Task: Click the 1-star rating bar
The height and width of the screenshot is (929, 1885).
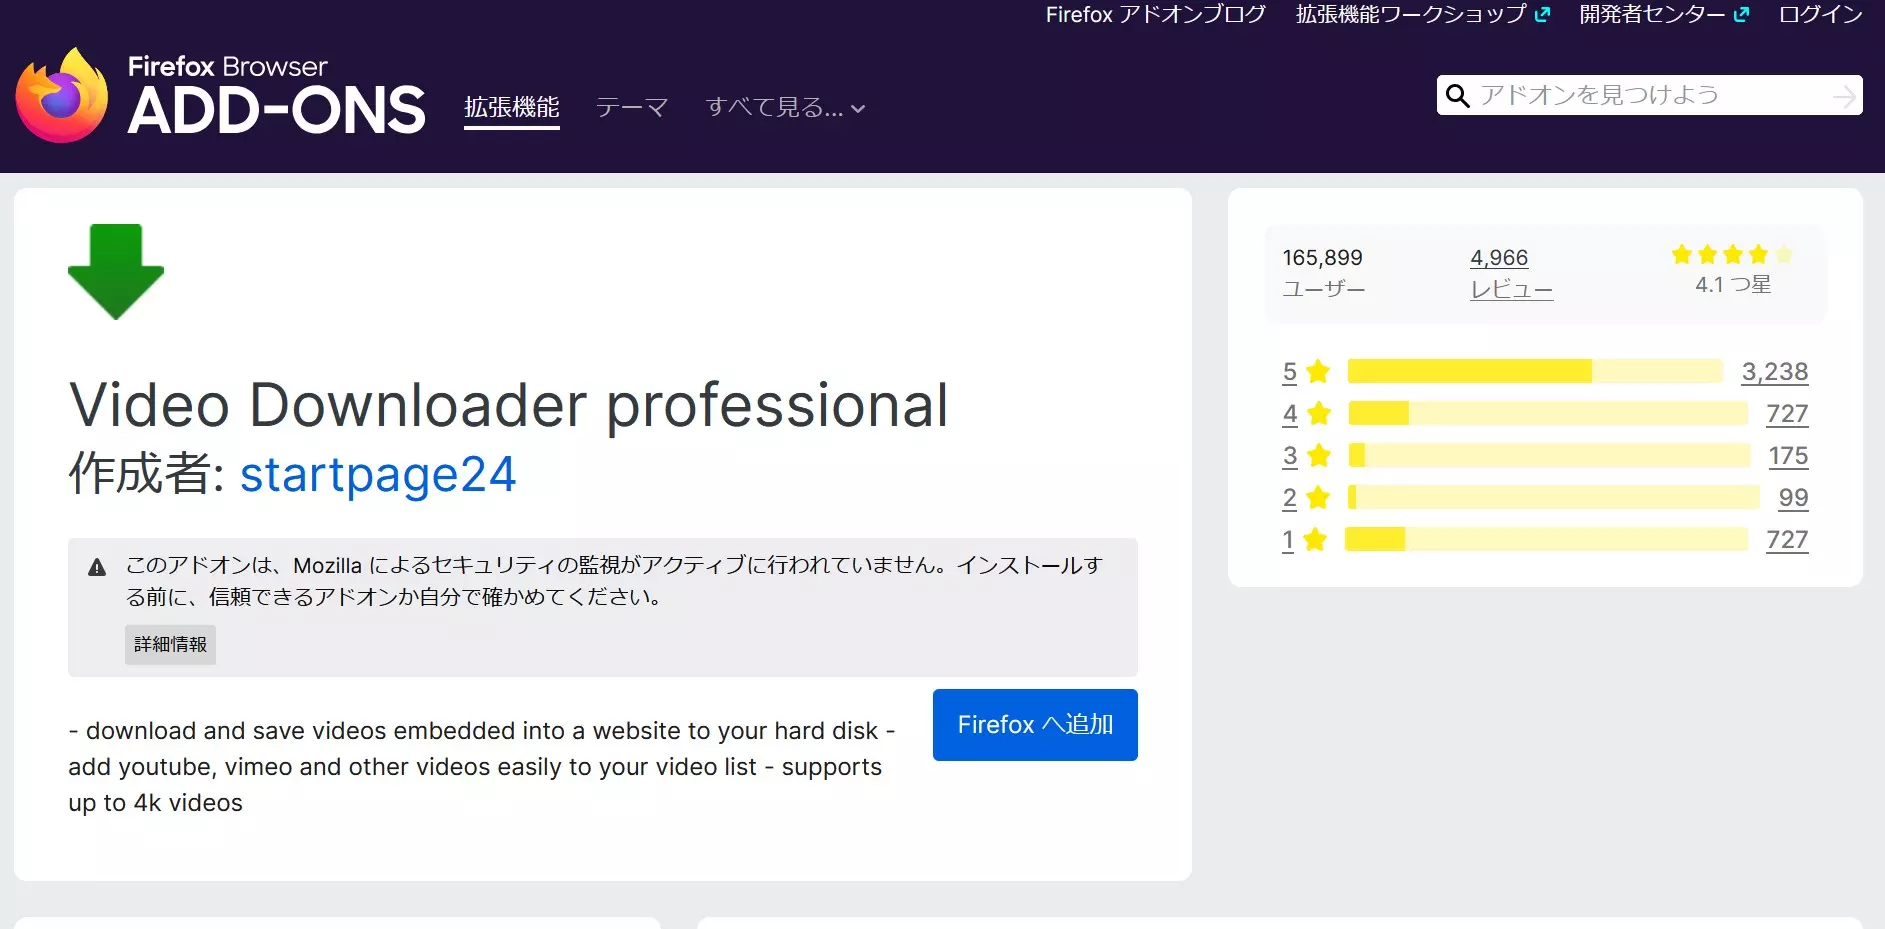Action: click(x=1546, y=540)
